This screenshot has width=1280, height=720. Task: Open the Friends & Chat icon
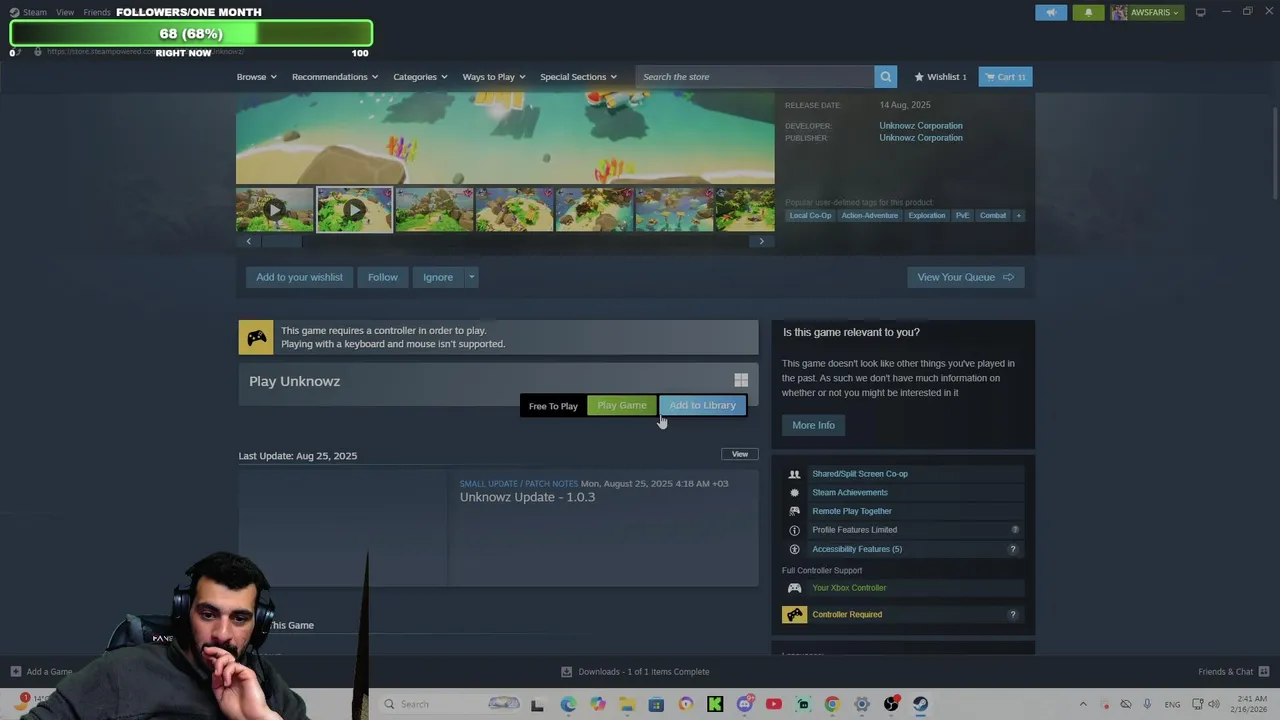coord(1263,672)
